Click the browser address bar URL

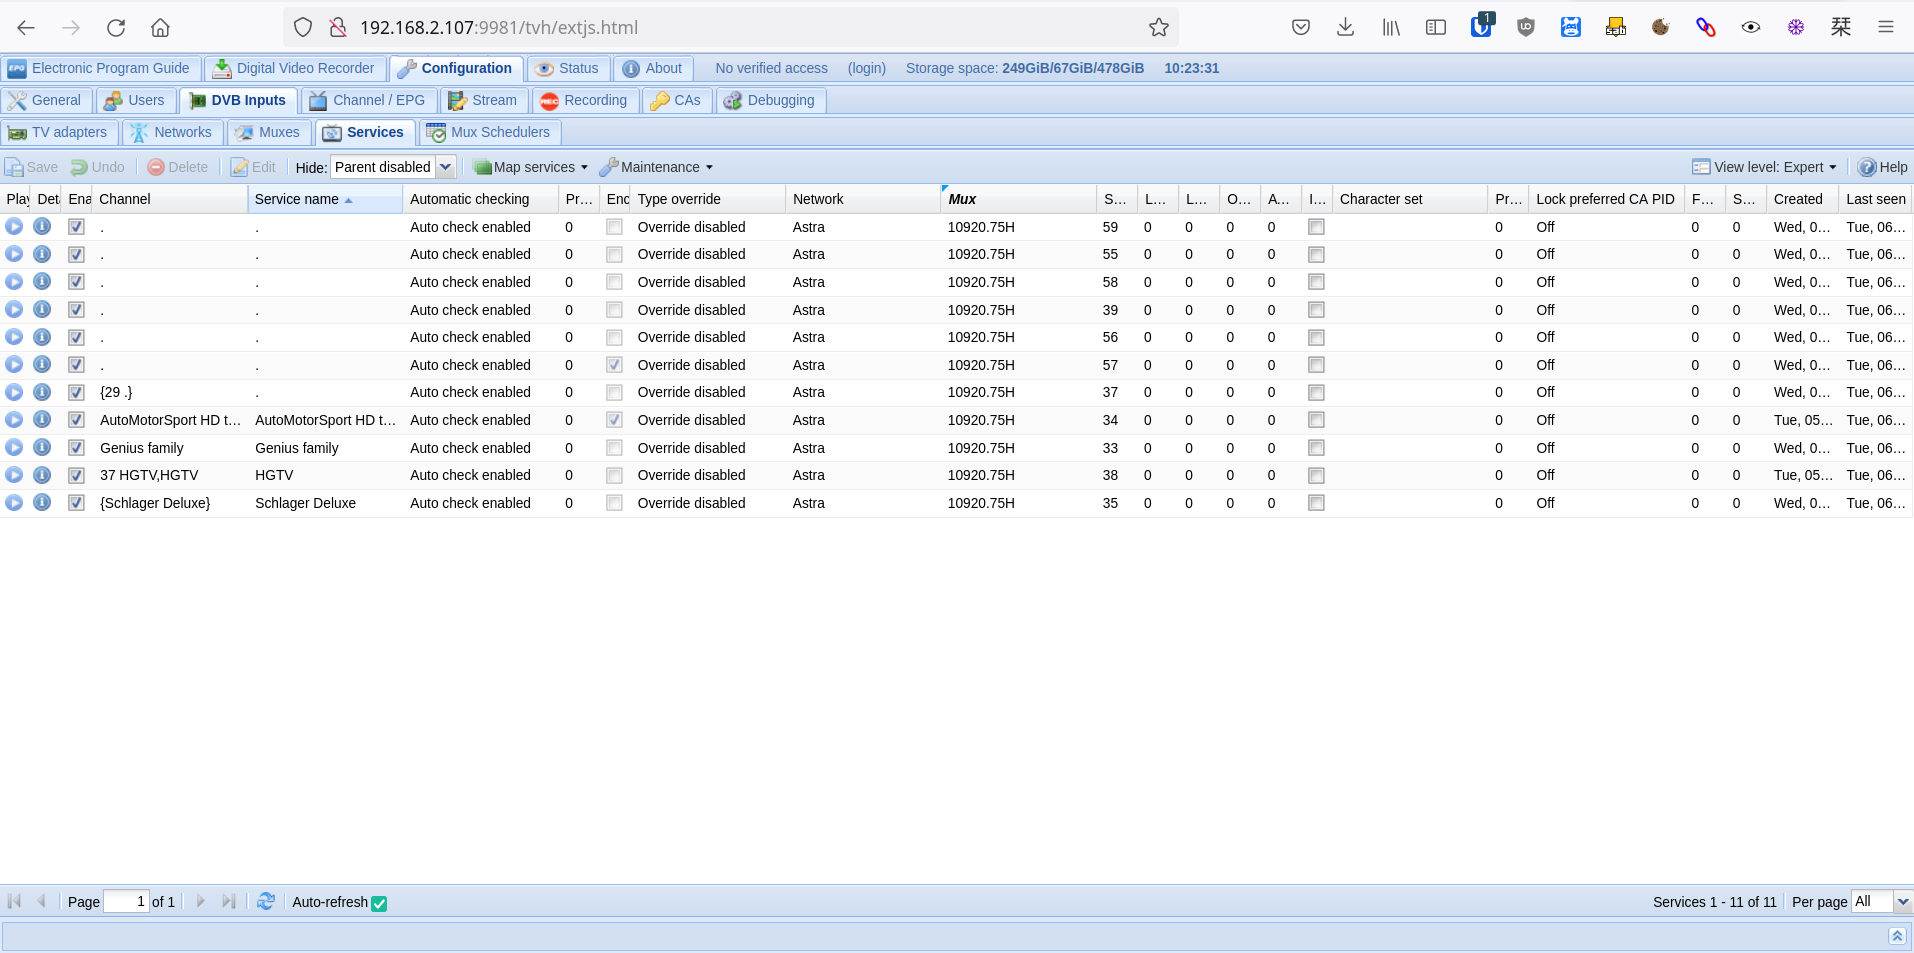point(499,28)
